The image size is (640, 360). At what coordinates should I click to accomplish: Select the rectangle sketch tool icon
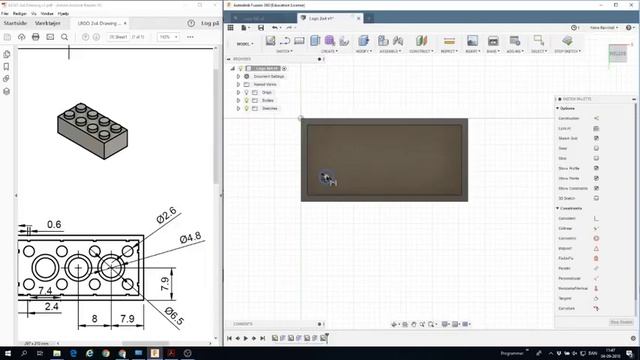(x=299, y=41)
